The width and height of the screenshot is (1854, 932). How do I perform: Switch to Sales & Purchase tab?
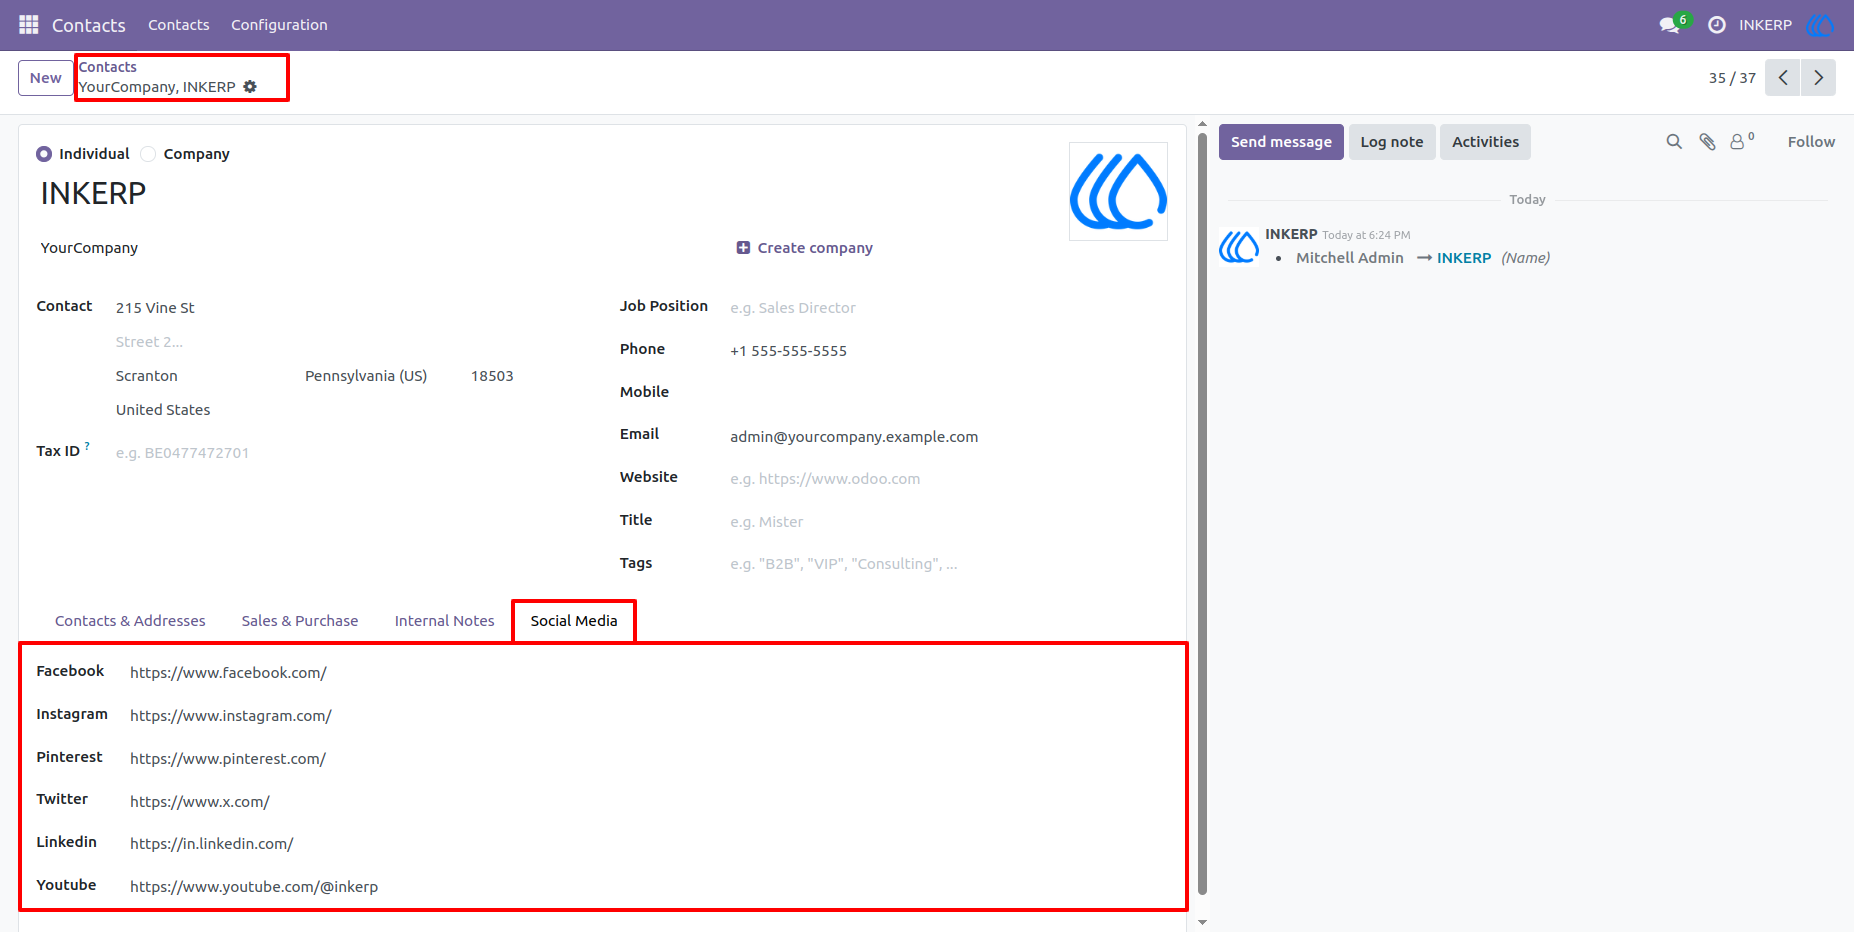(x=300, y=621)
